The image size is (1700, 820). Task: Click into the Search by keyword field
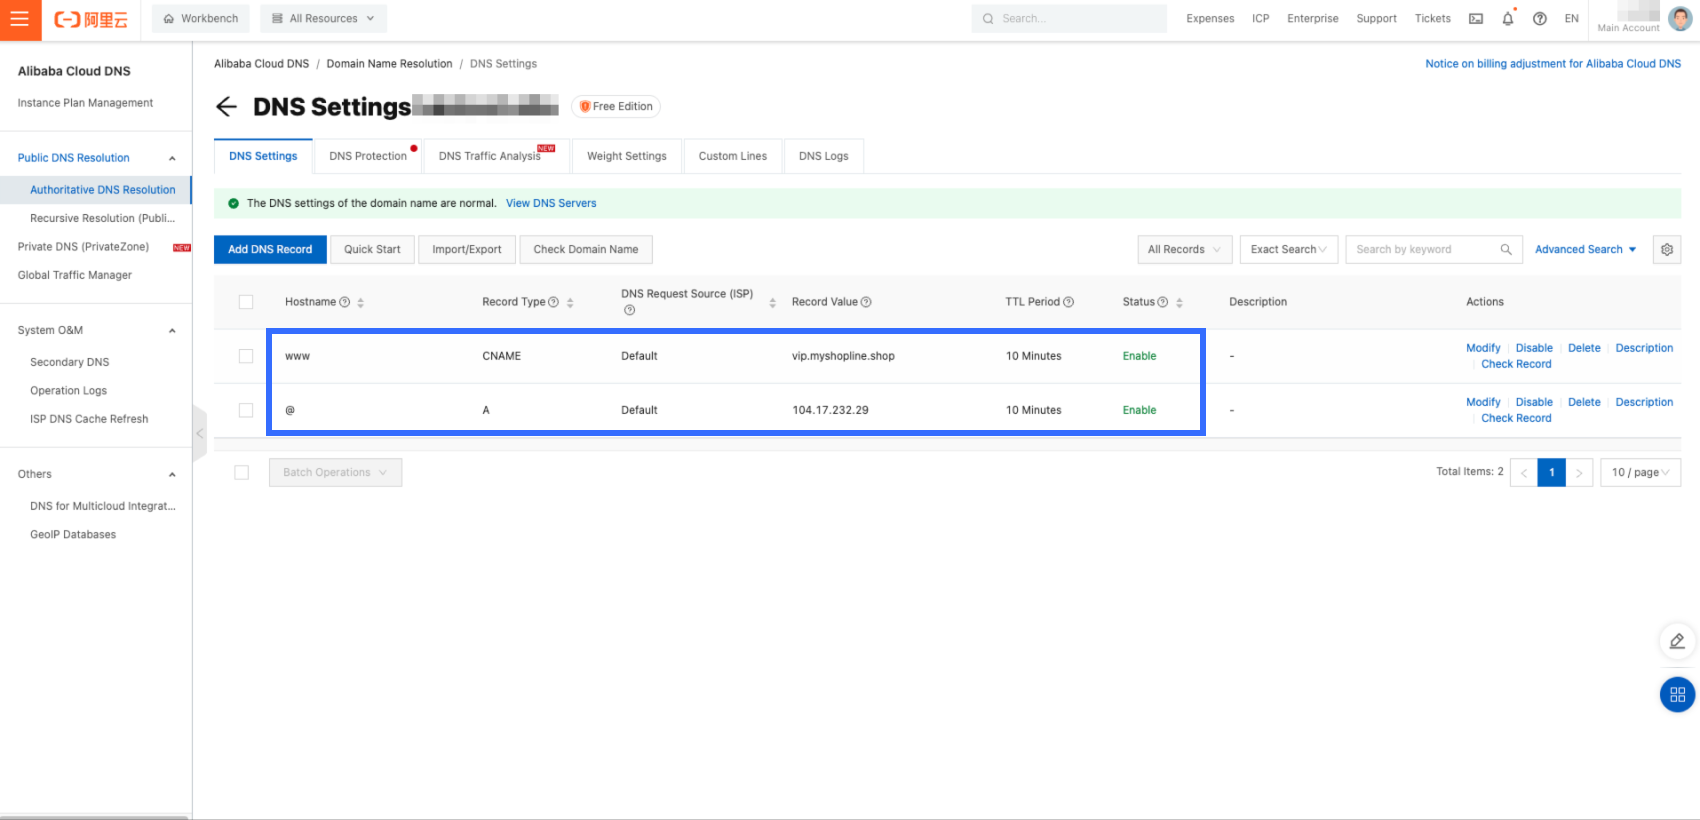point(1420,250)
